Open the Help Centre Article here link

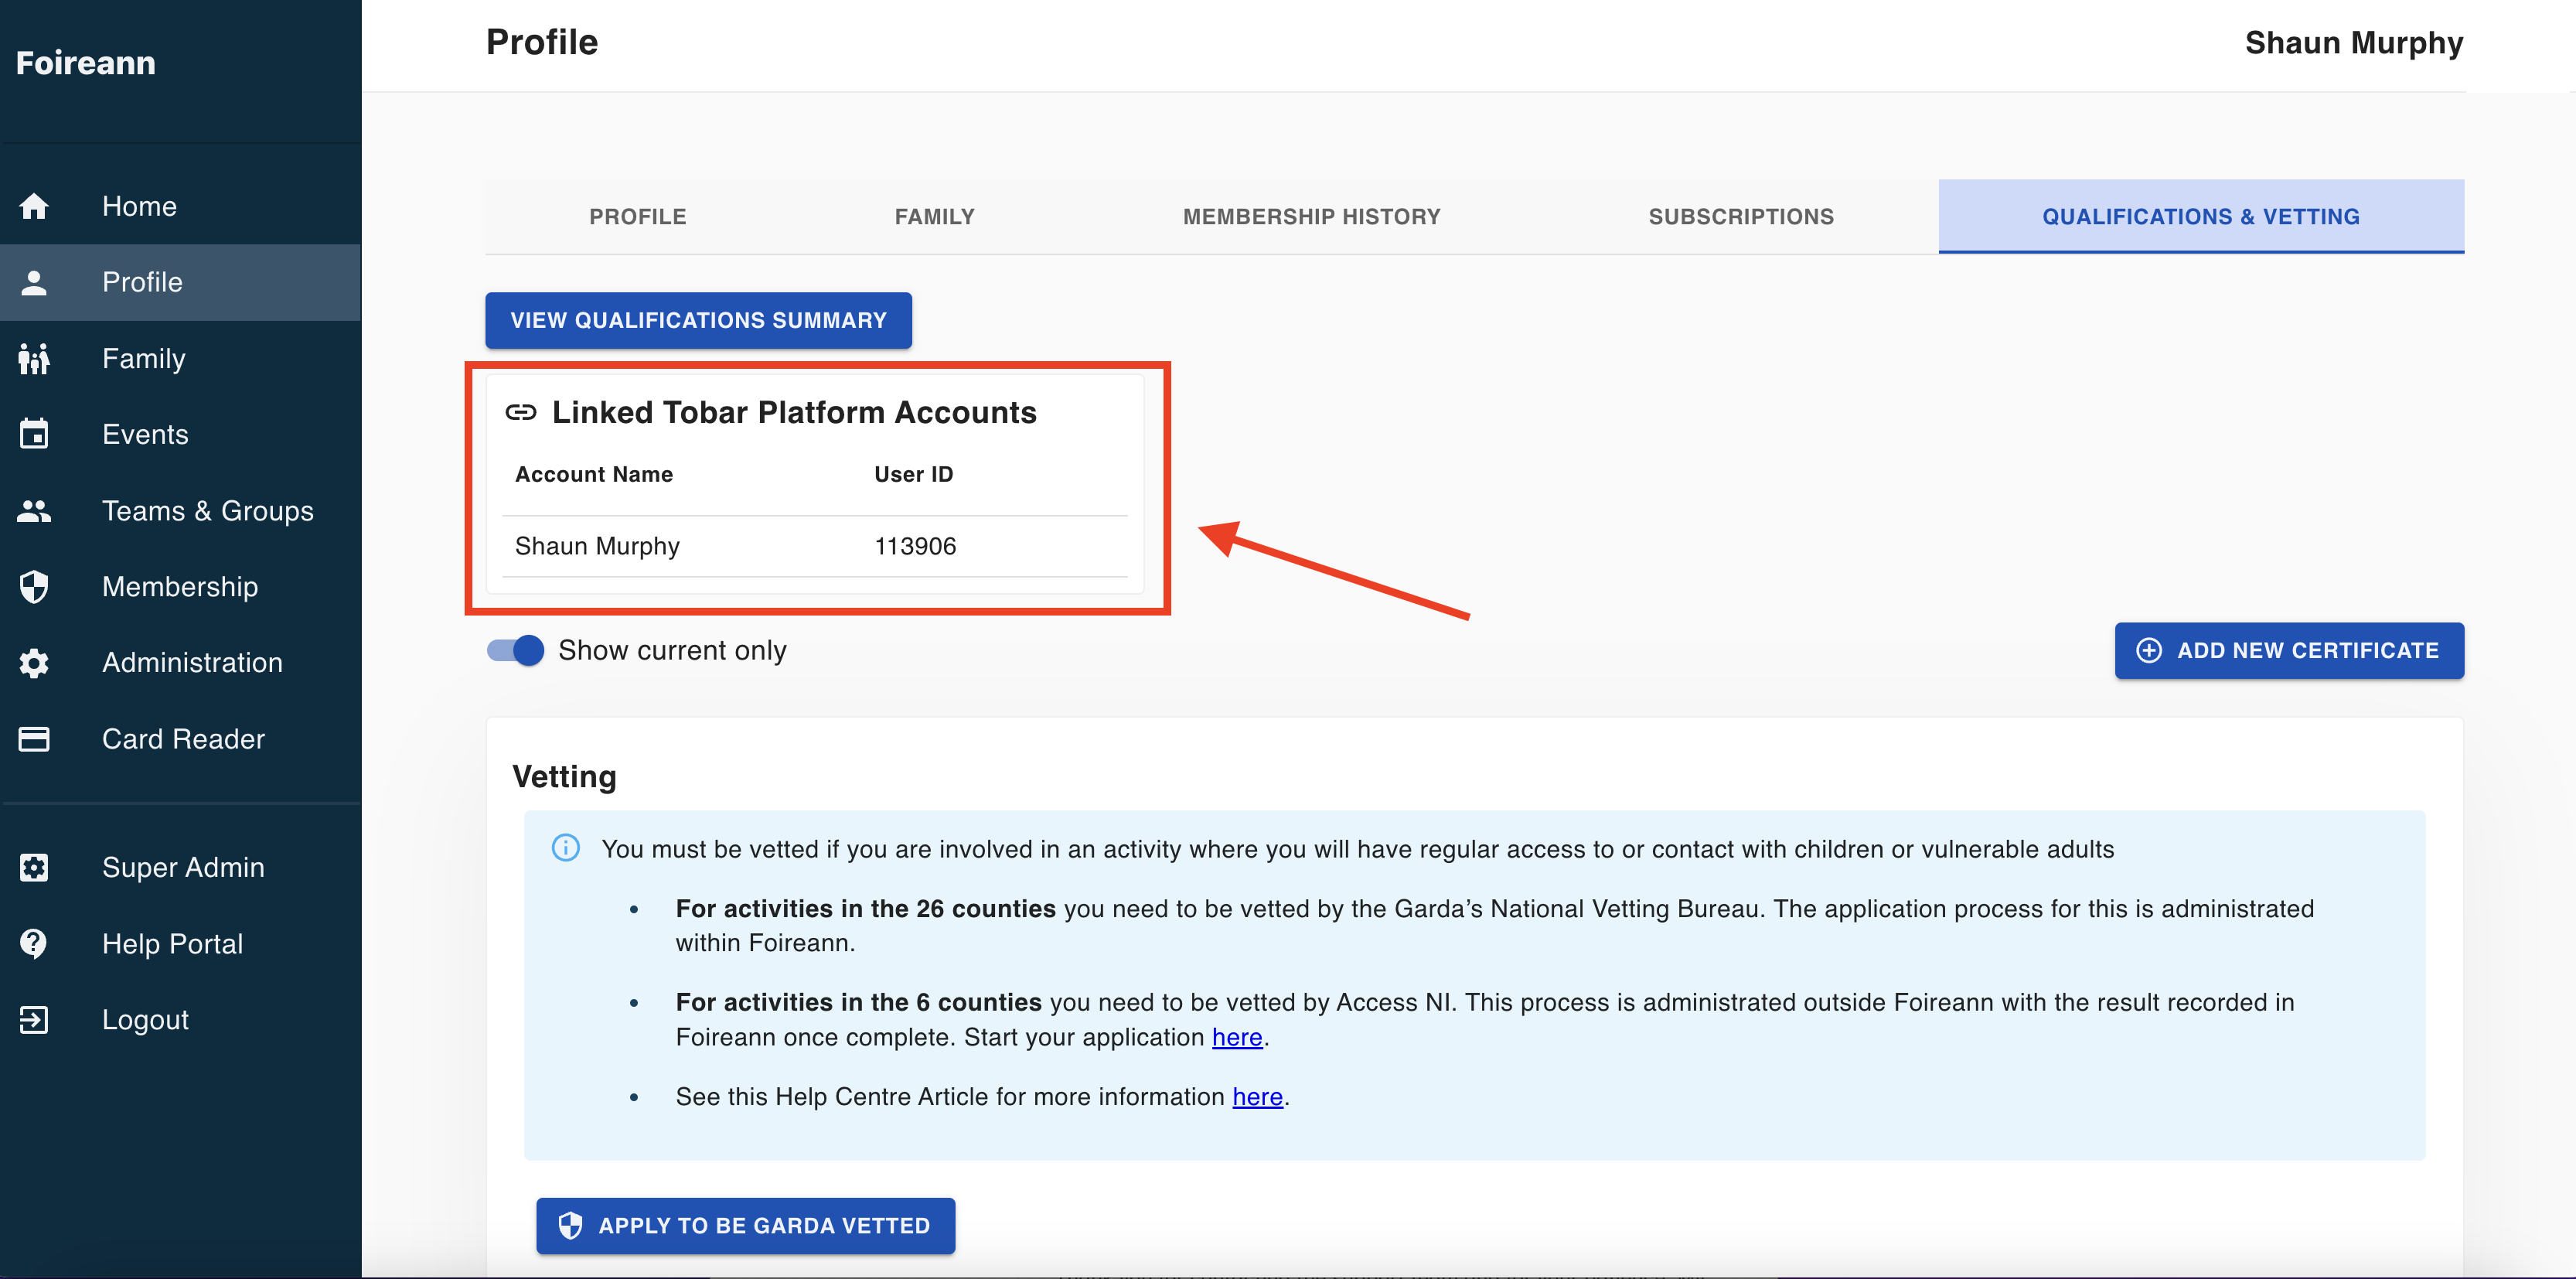pyautogui.click(x=1256, y=1097)
